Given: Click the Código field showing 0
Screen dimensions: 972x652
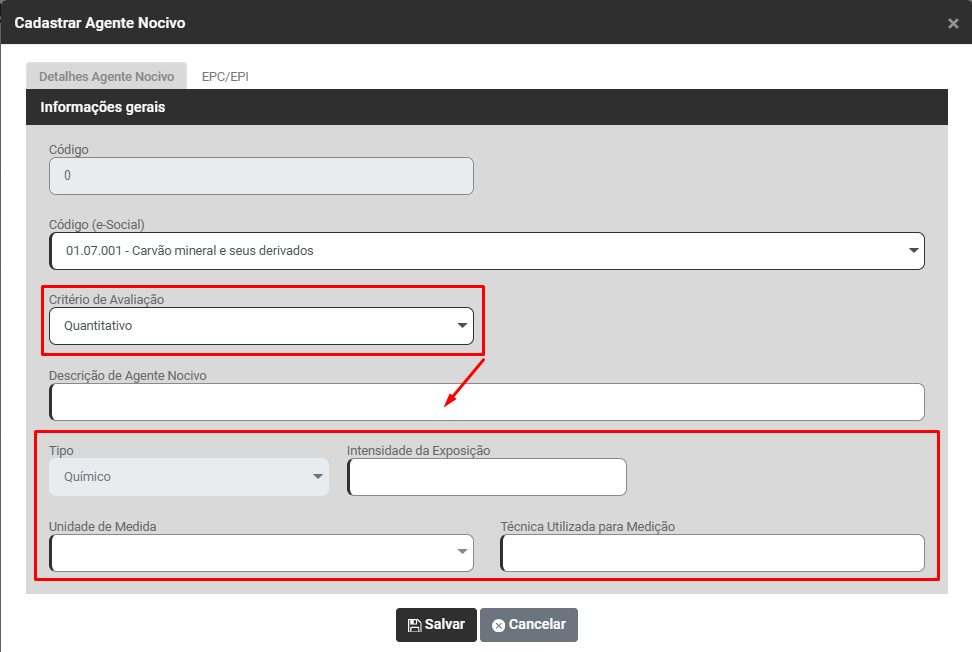Looking at the screenshot, I should click(261, 176).
